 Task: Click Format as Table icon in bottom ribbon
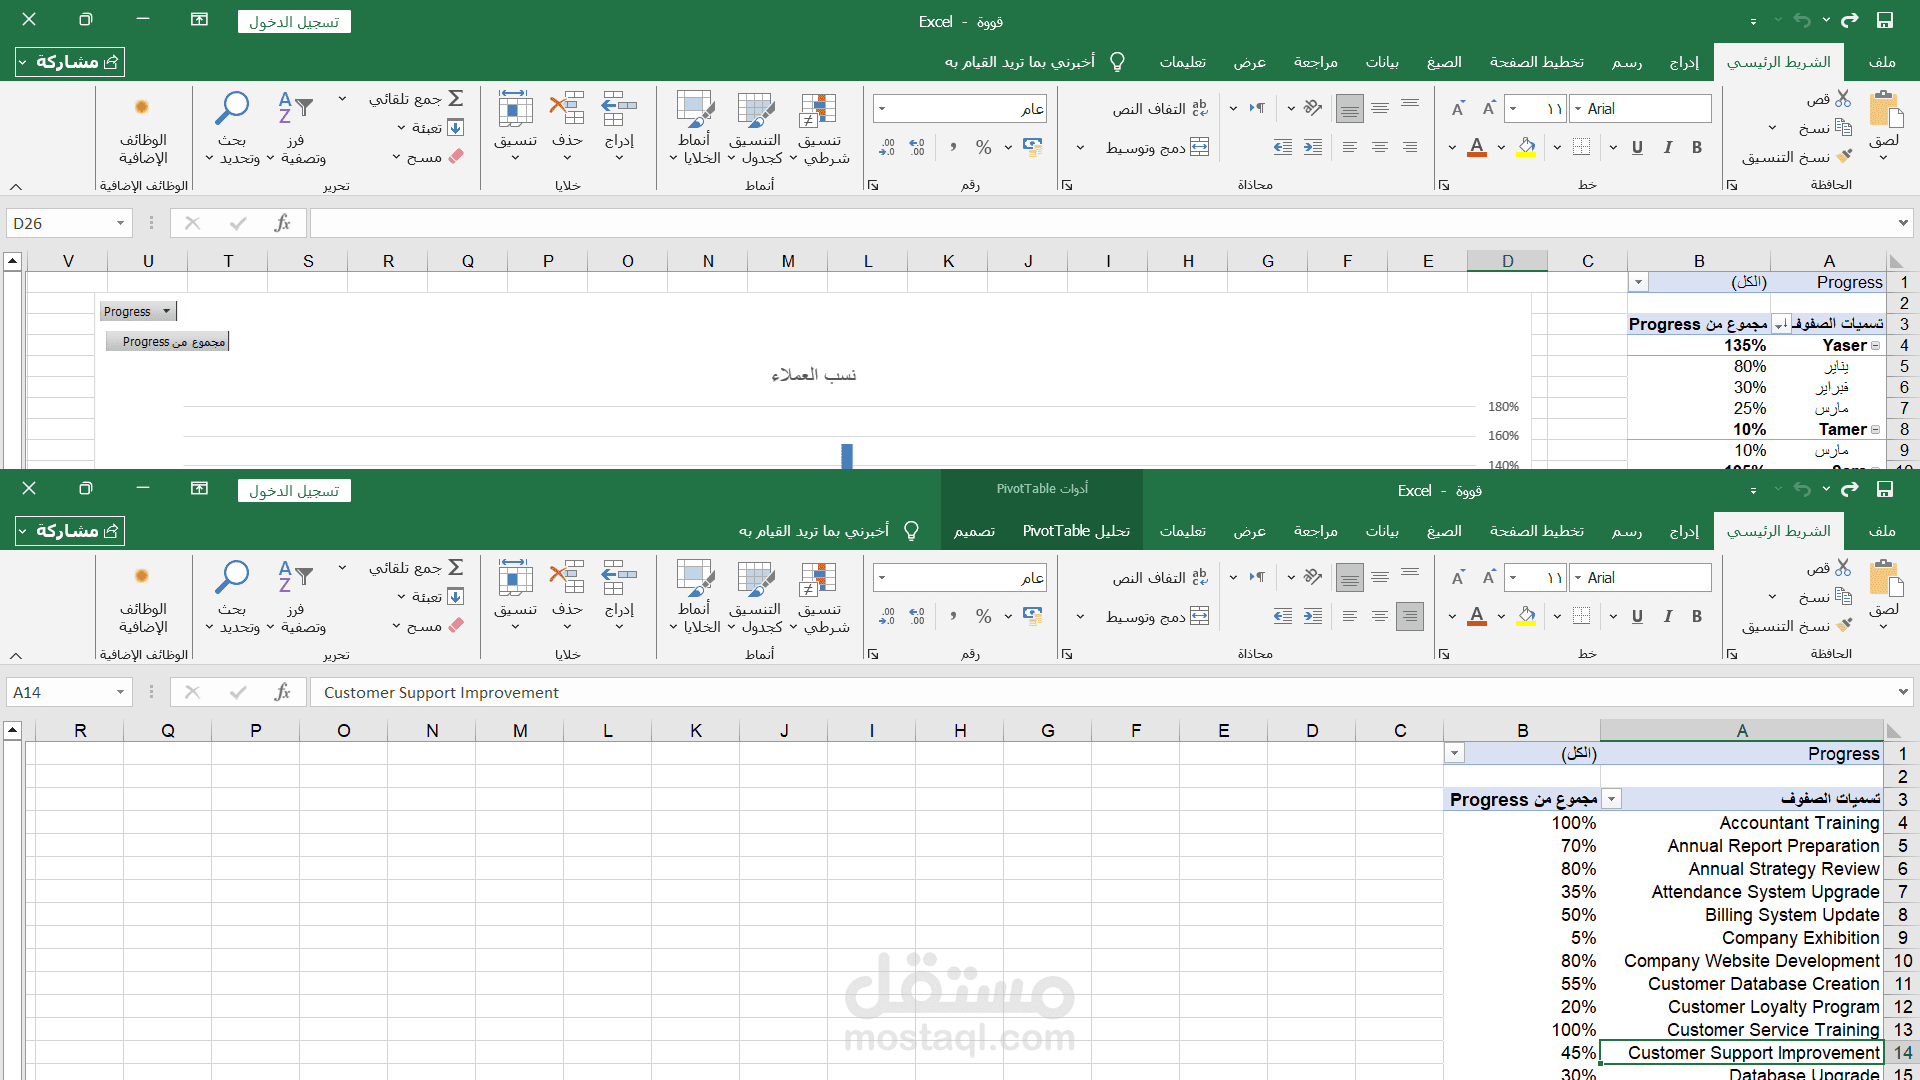click(x=755, y=579)
